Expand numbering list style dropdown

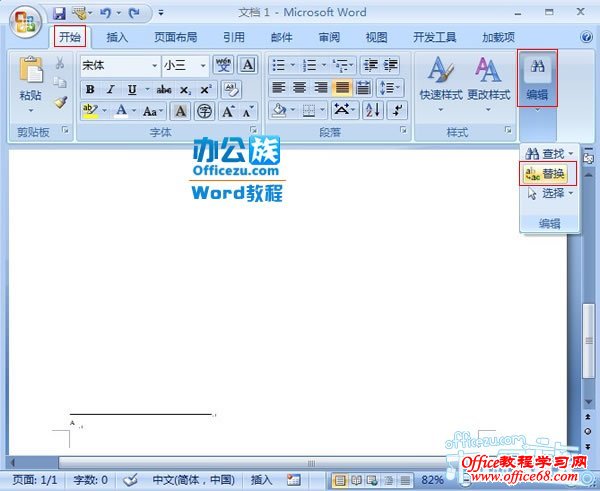tap(324, 65)
